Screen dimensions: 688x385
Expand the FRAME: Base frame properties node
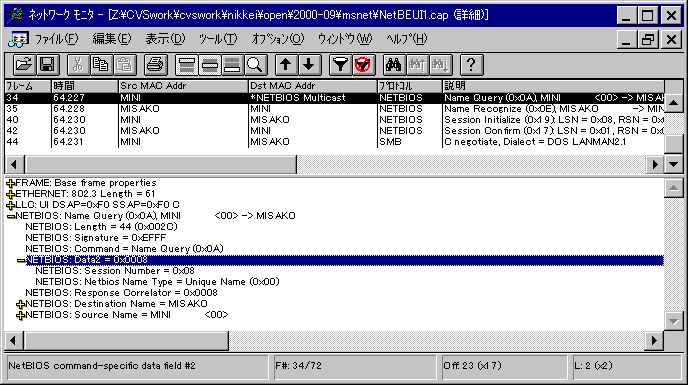click(x=11, y=184)
